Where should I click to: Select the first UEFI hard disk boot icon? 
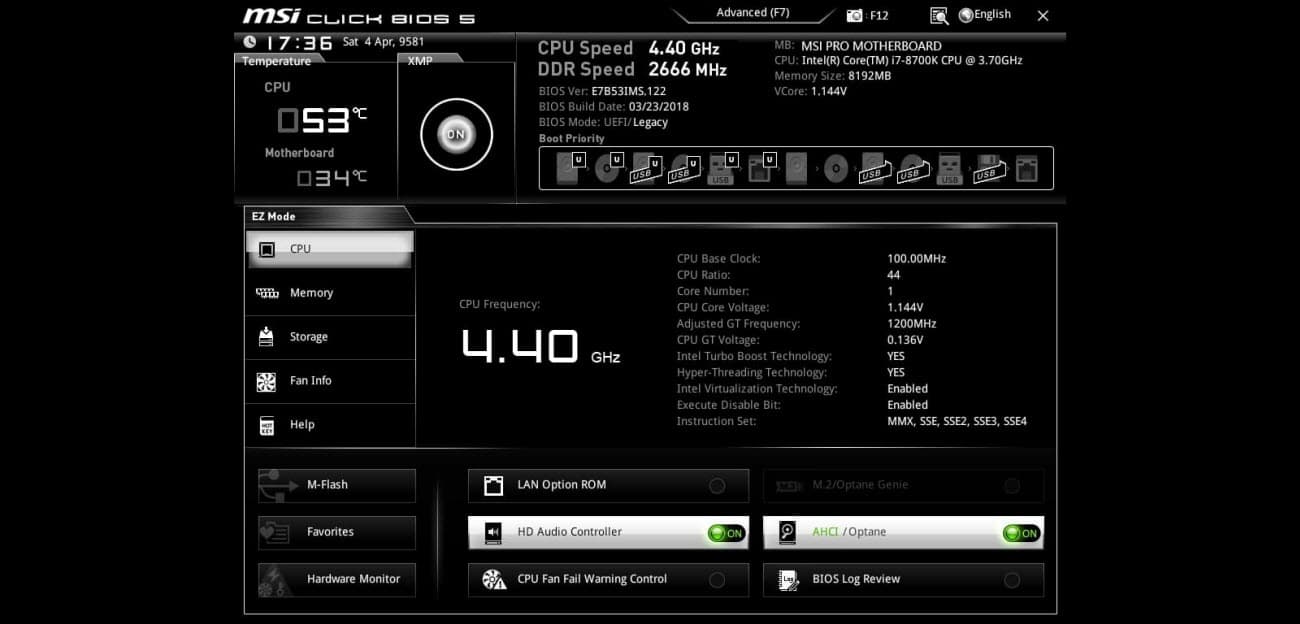569,168
